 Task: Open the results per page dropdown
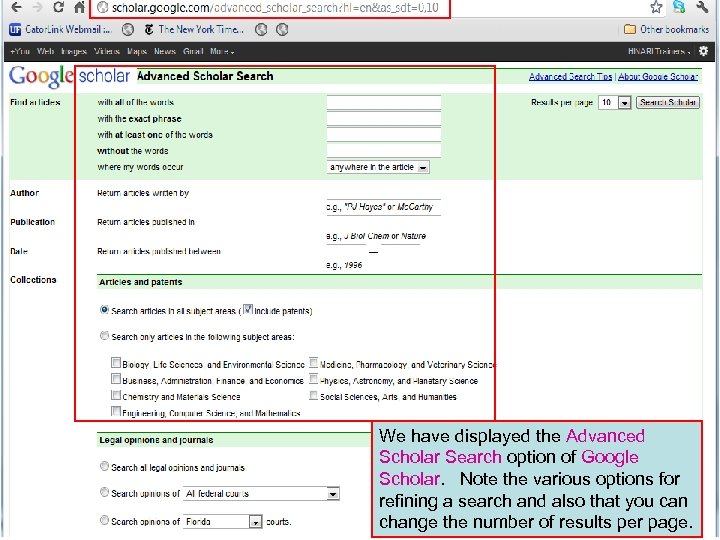[x=615, y=102]
